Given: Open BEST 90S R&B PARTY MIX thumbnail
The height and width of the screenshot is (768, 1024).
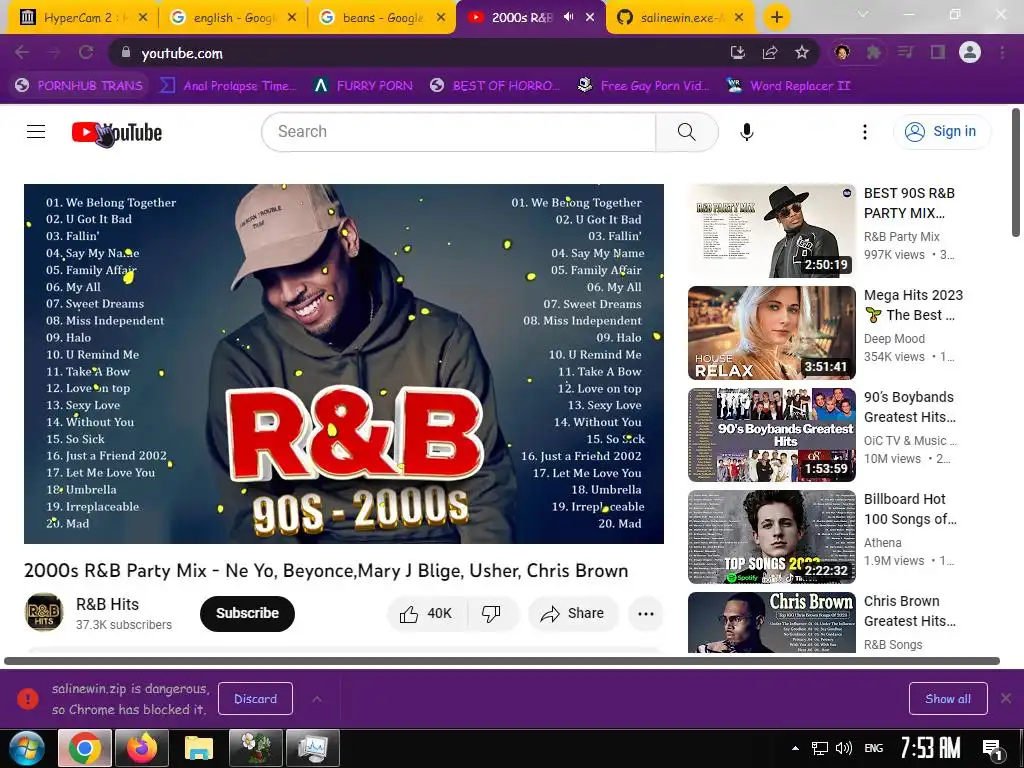Looking at the screenshot, I should (771, 231).
